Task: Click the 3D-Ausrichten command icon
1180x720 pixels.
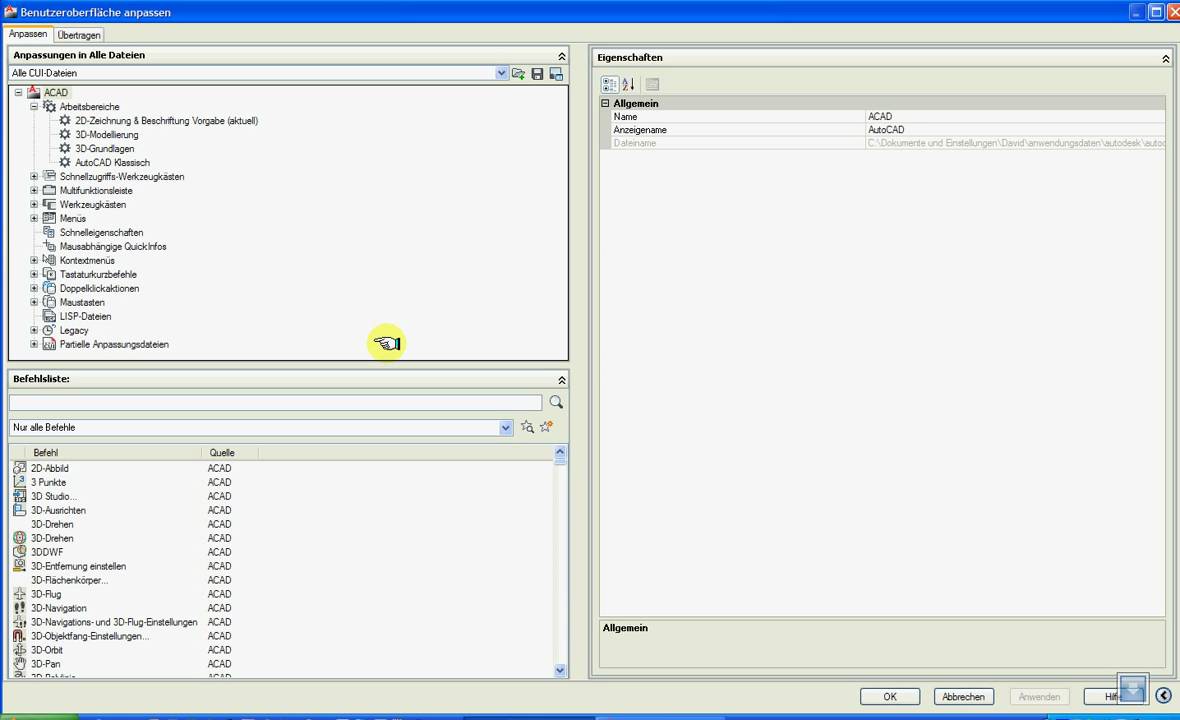Action: click(20, 510)
